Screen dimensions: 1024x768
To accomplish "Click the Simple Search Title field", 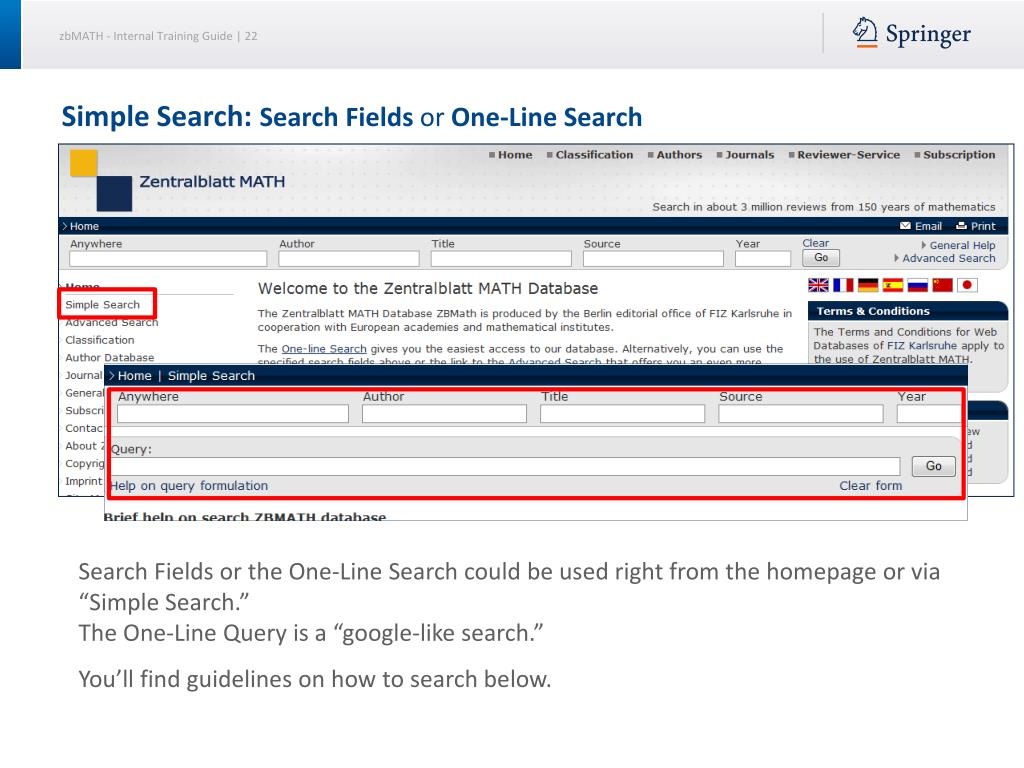I will 622,413.
